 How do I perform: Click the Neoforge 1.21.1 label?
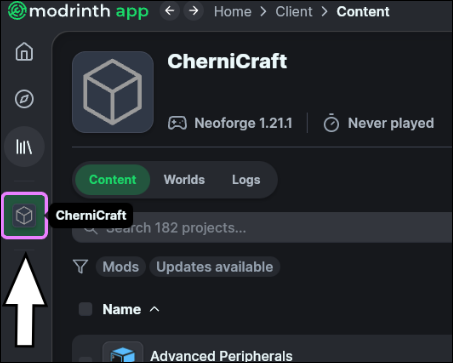(x=243, y=123)
